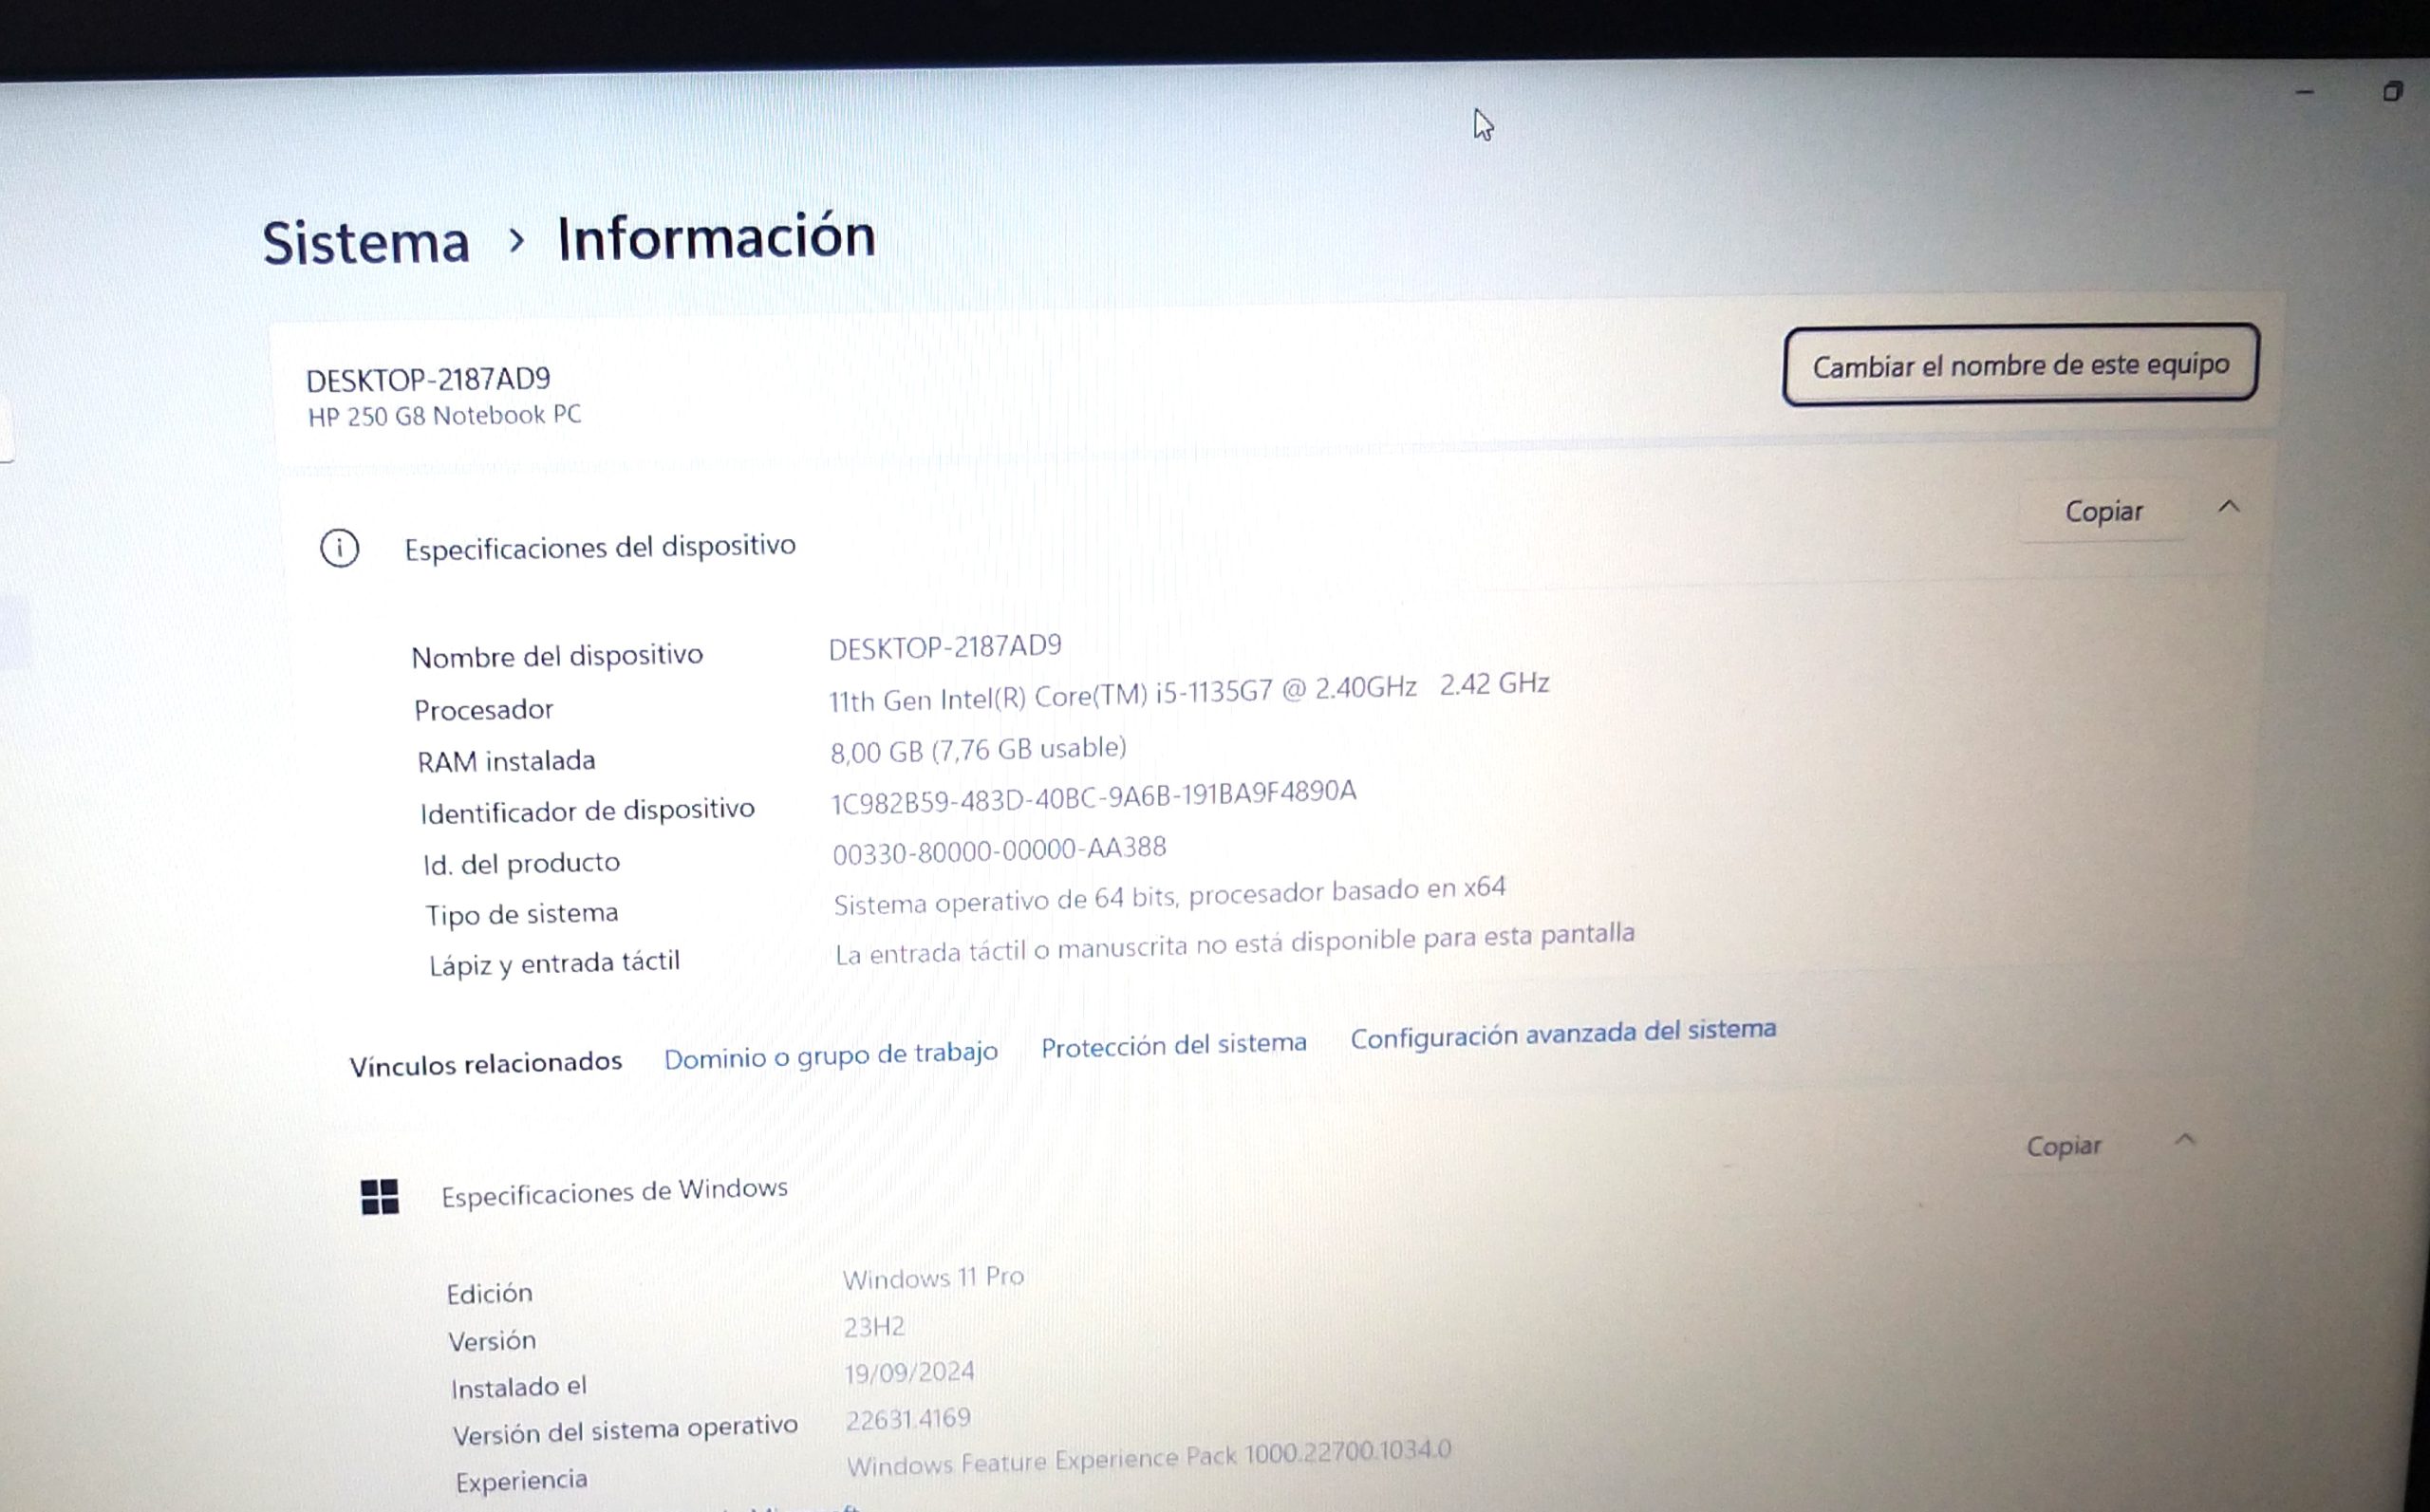Click 'Windows Feature Experience Pack 1000.22700.1034.0' value
This screenshot has width=2430, height=1512.
pos(1148,1459)
